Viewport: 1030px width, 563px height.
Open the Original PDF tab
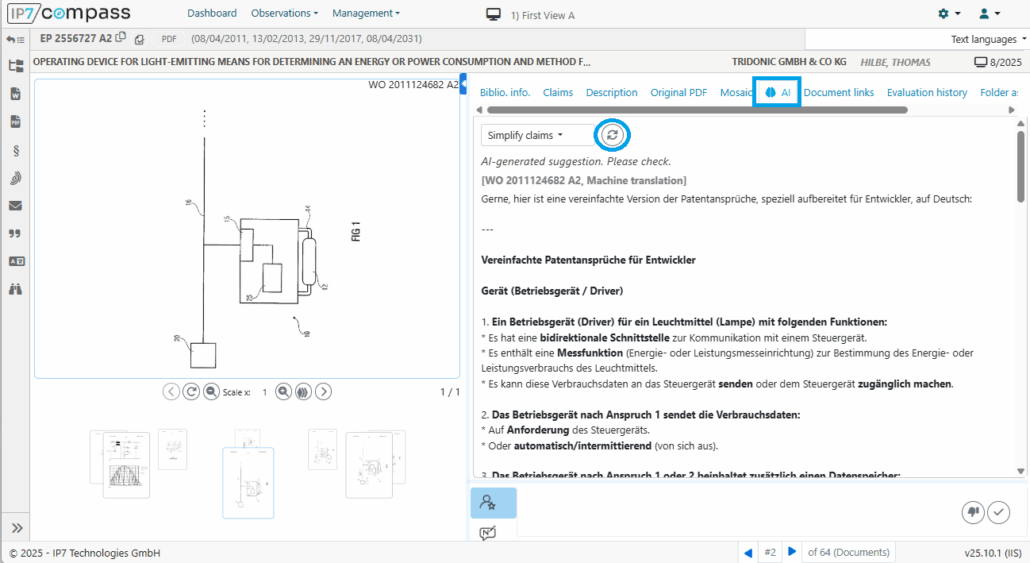pyautogui.click(x=678, y=92)
